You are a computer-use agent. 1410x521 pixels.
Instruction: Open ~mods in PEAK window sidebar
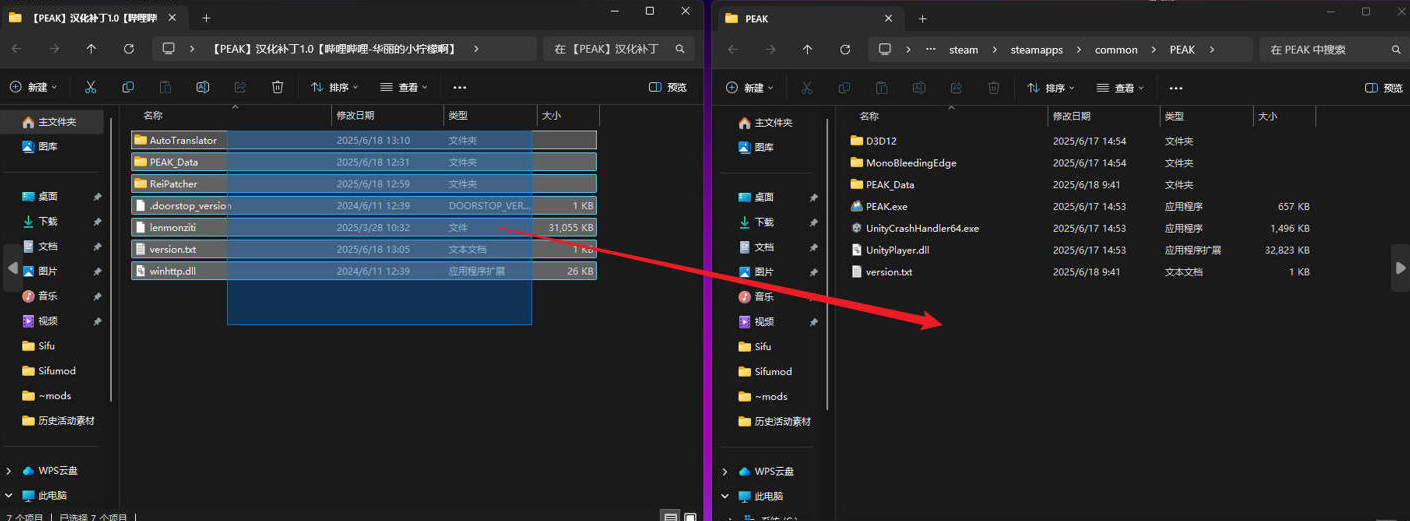coord(773,396)
